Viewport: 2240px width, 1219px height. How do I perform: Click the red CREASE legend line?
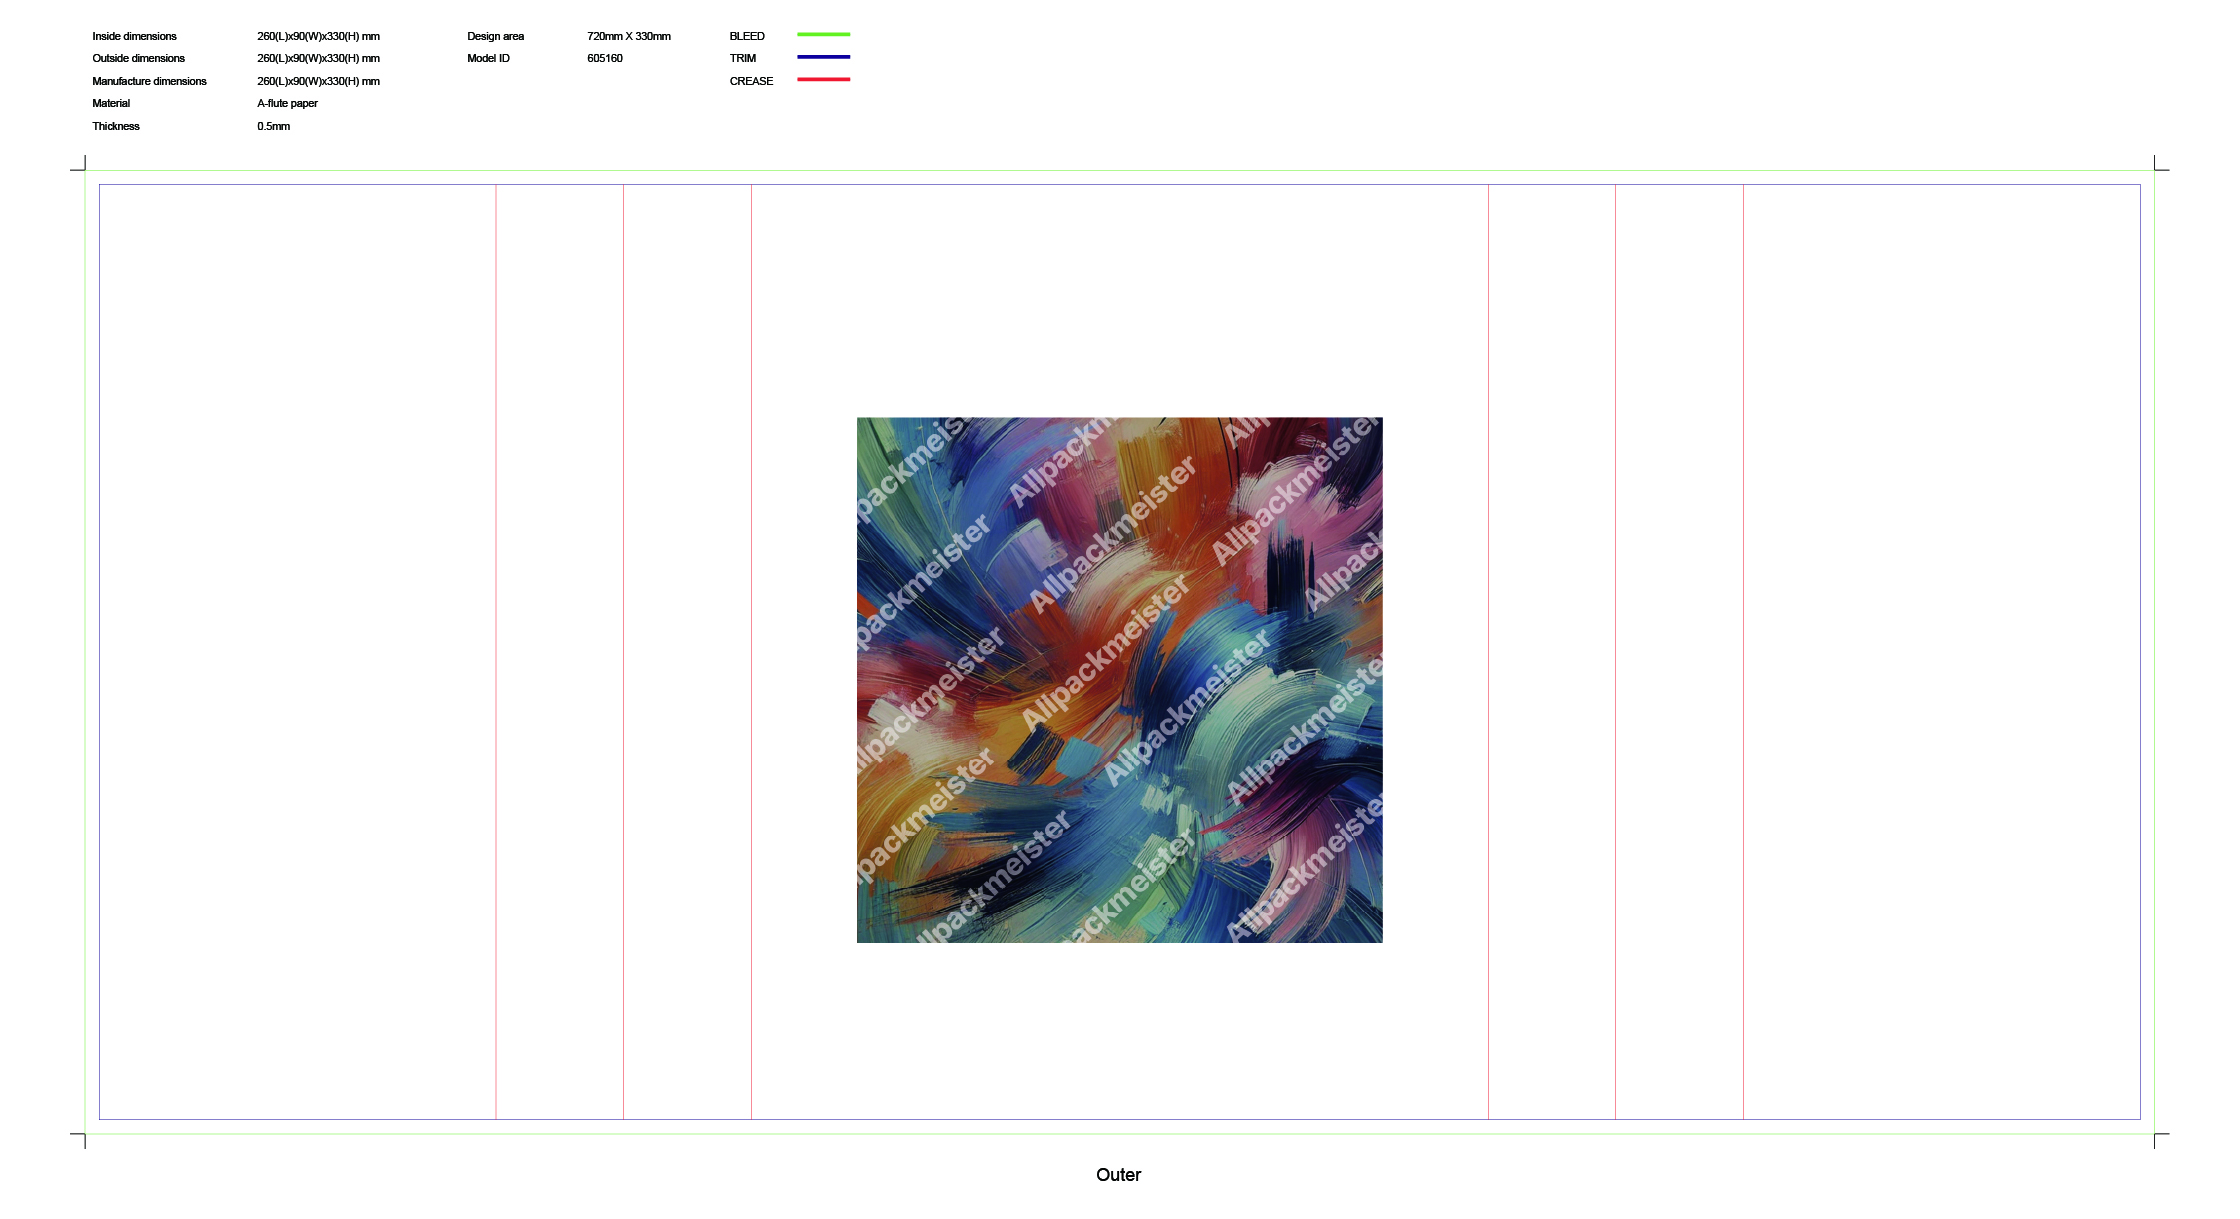tap(823, 80)
